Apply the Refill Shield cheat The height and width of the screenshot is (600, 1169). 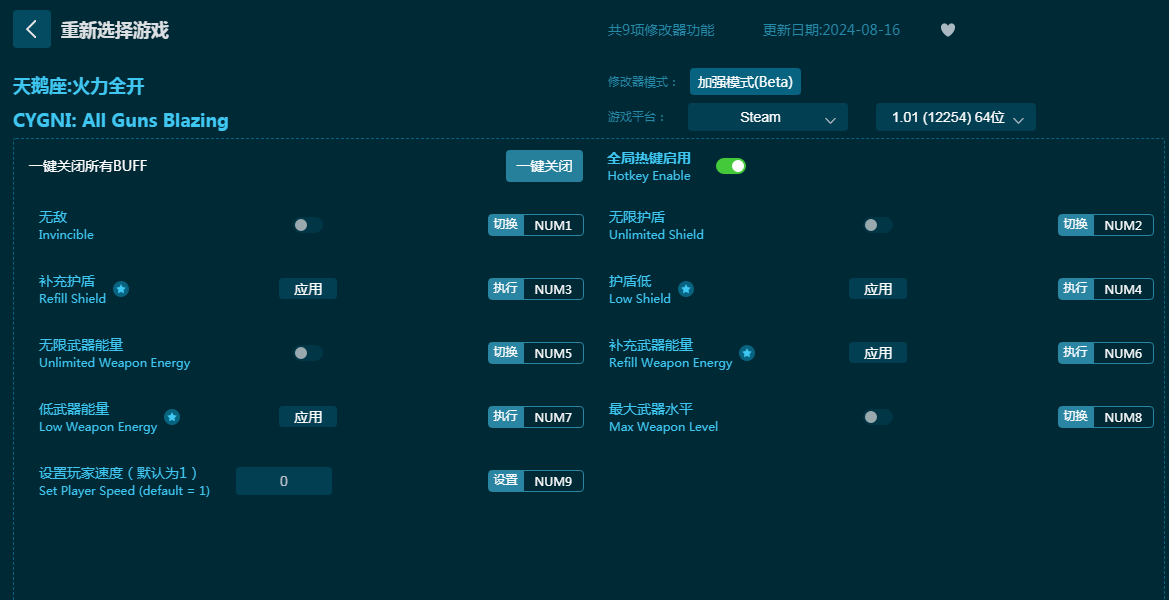pos(308,289)
